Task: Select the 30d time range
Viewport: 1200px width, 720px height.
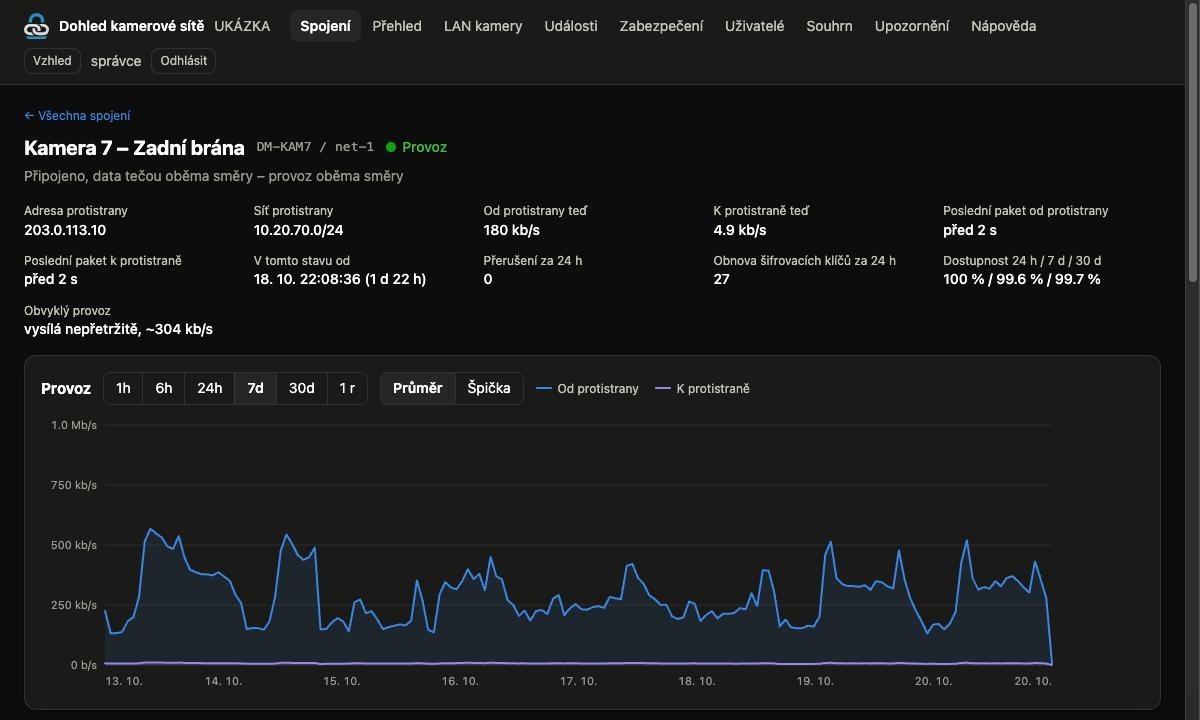Action: (302, 388)
